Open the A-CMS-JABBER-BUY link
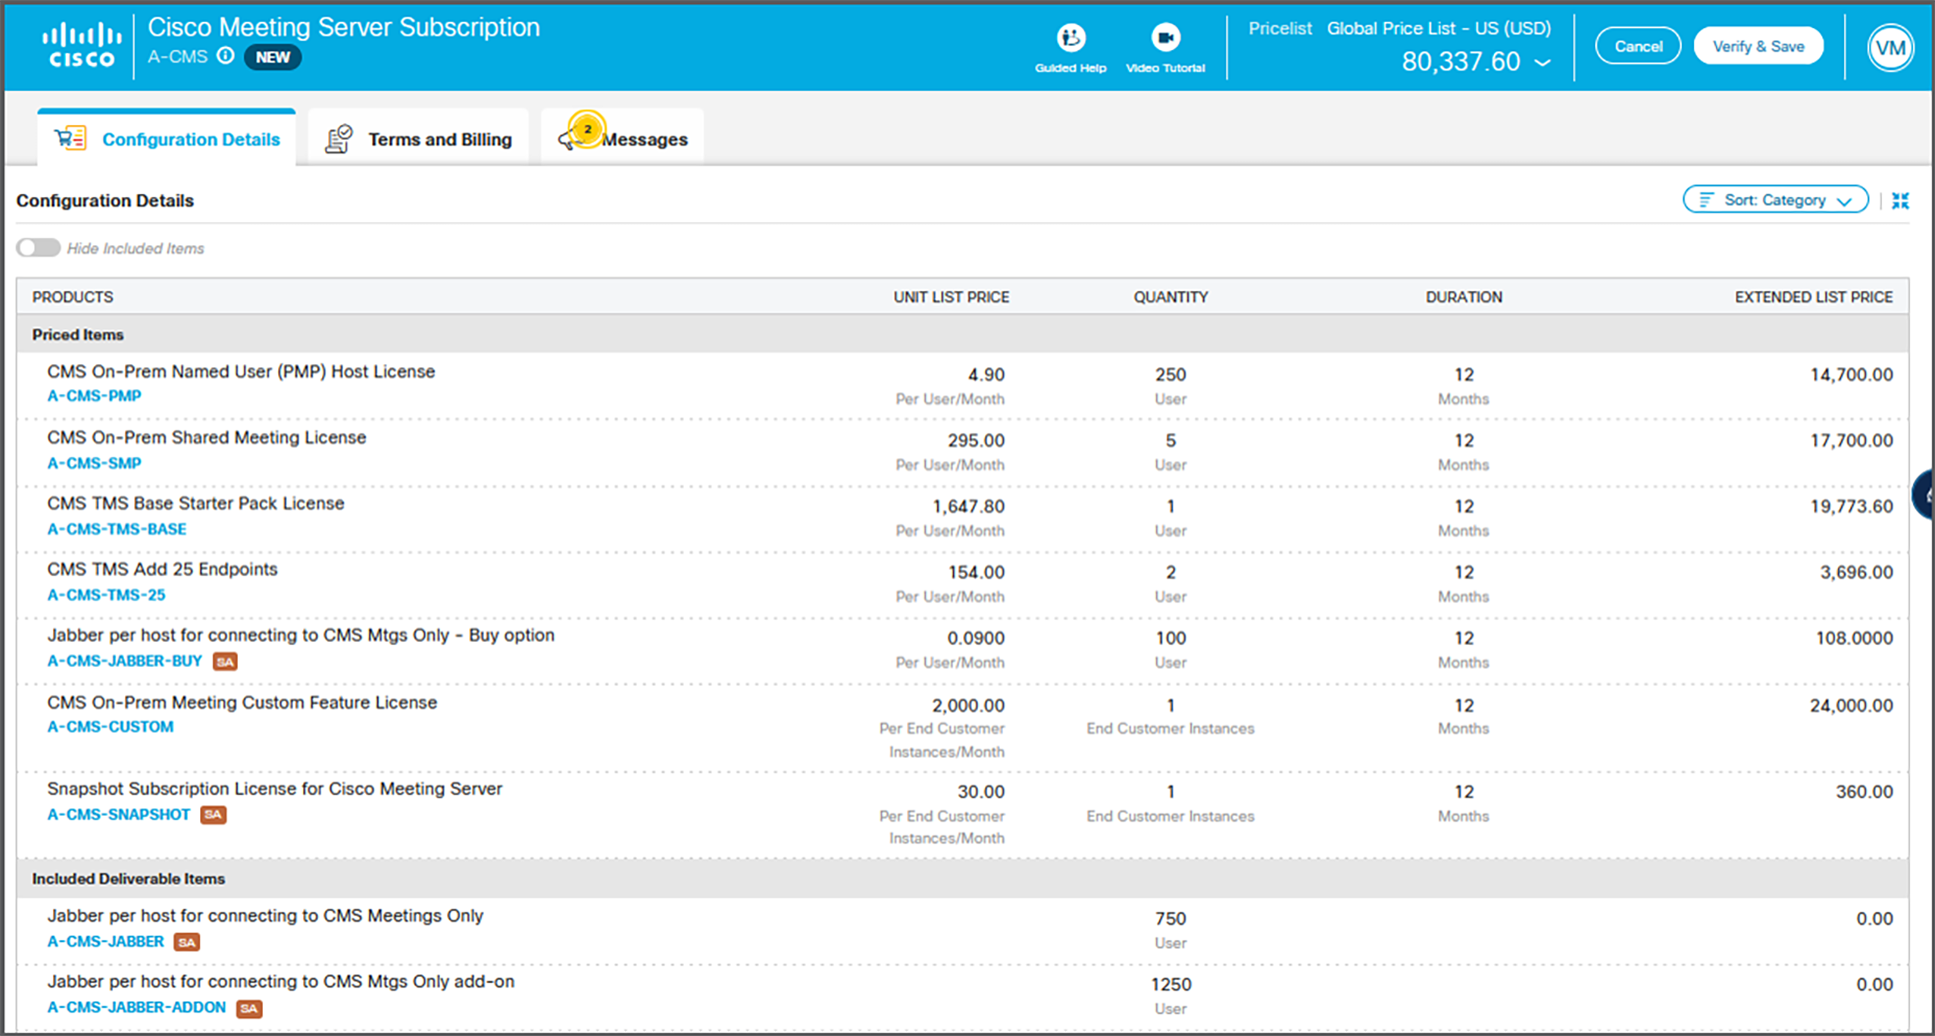 point(125,661)
